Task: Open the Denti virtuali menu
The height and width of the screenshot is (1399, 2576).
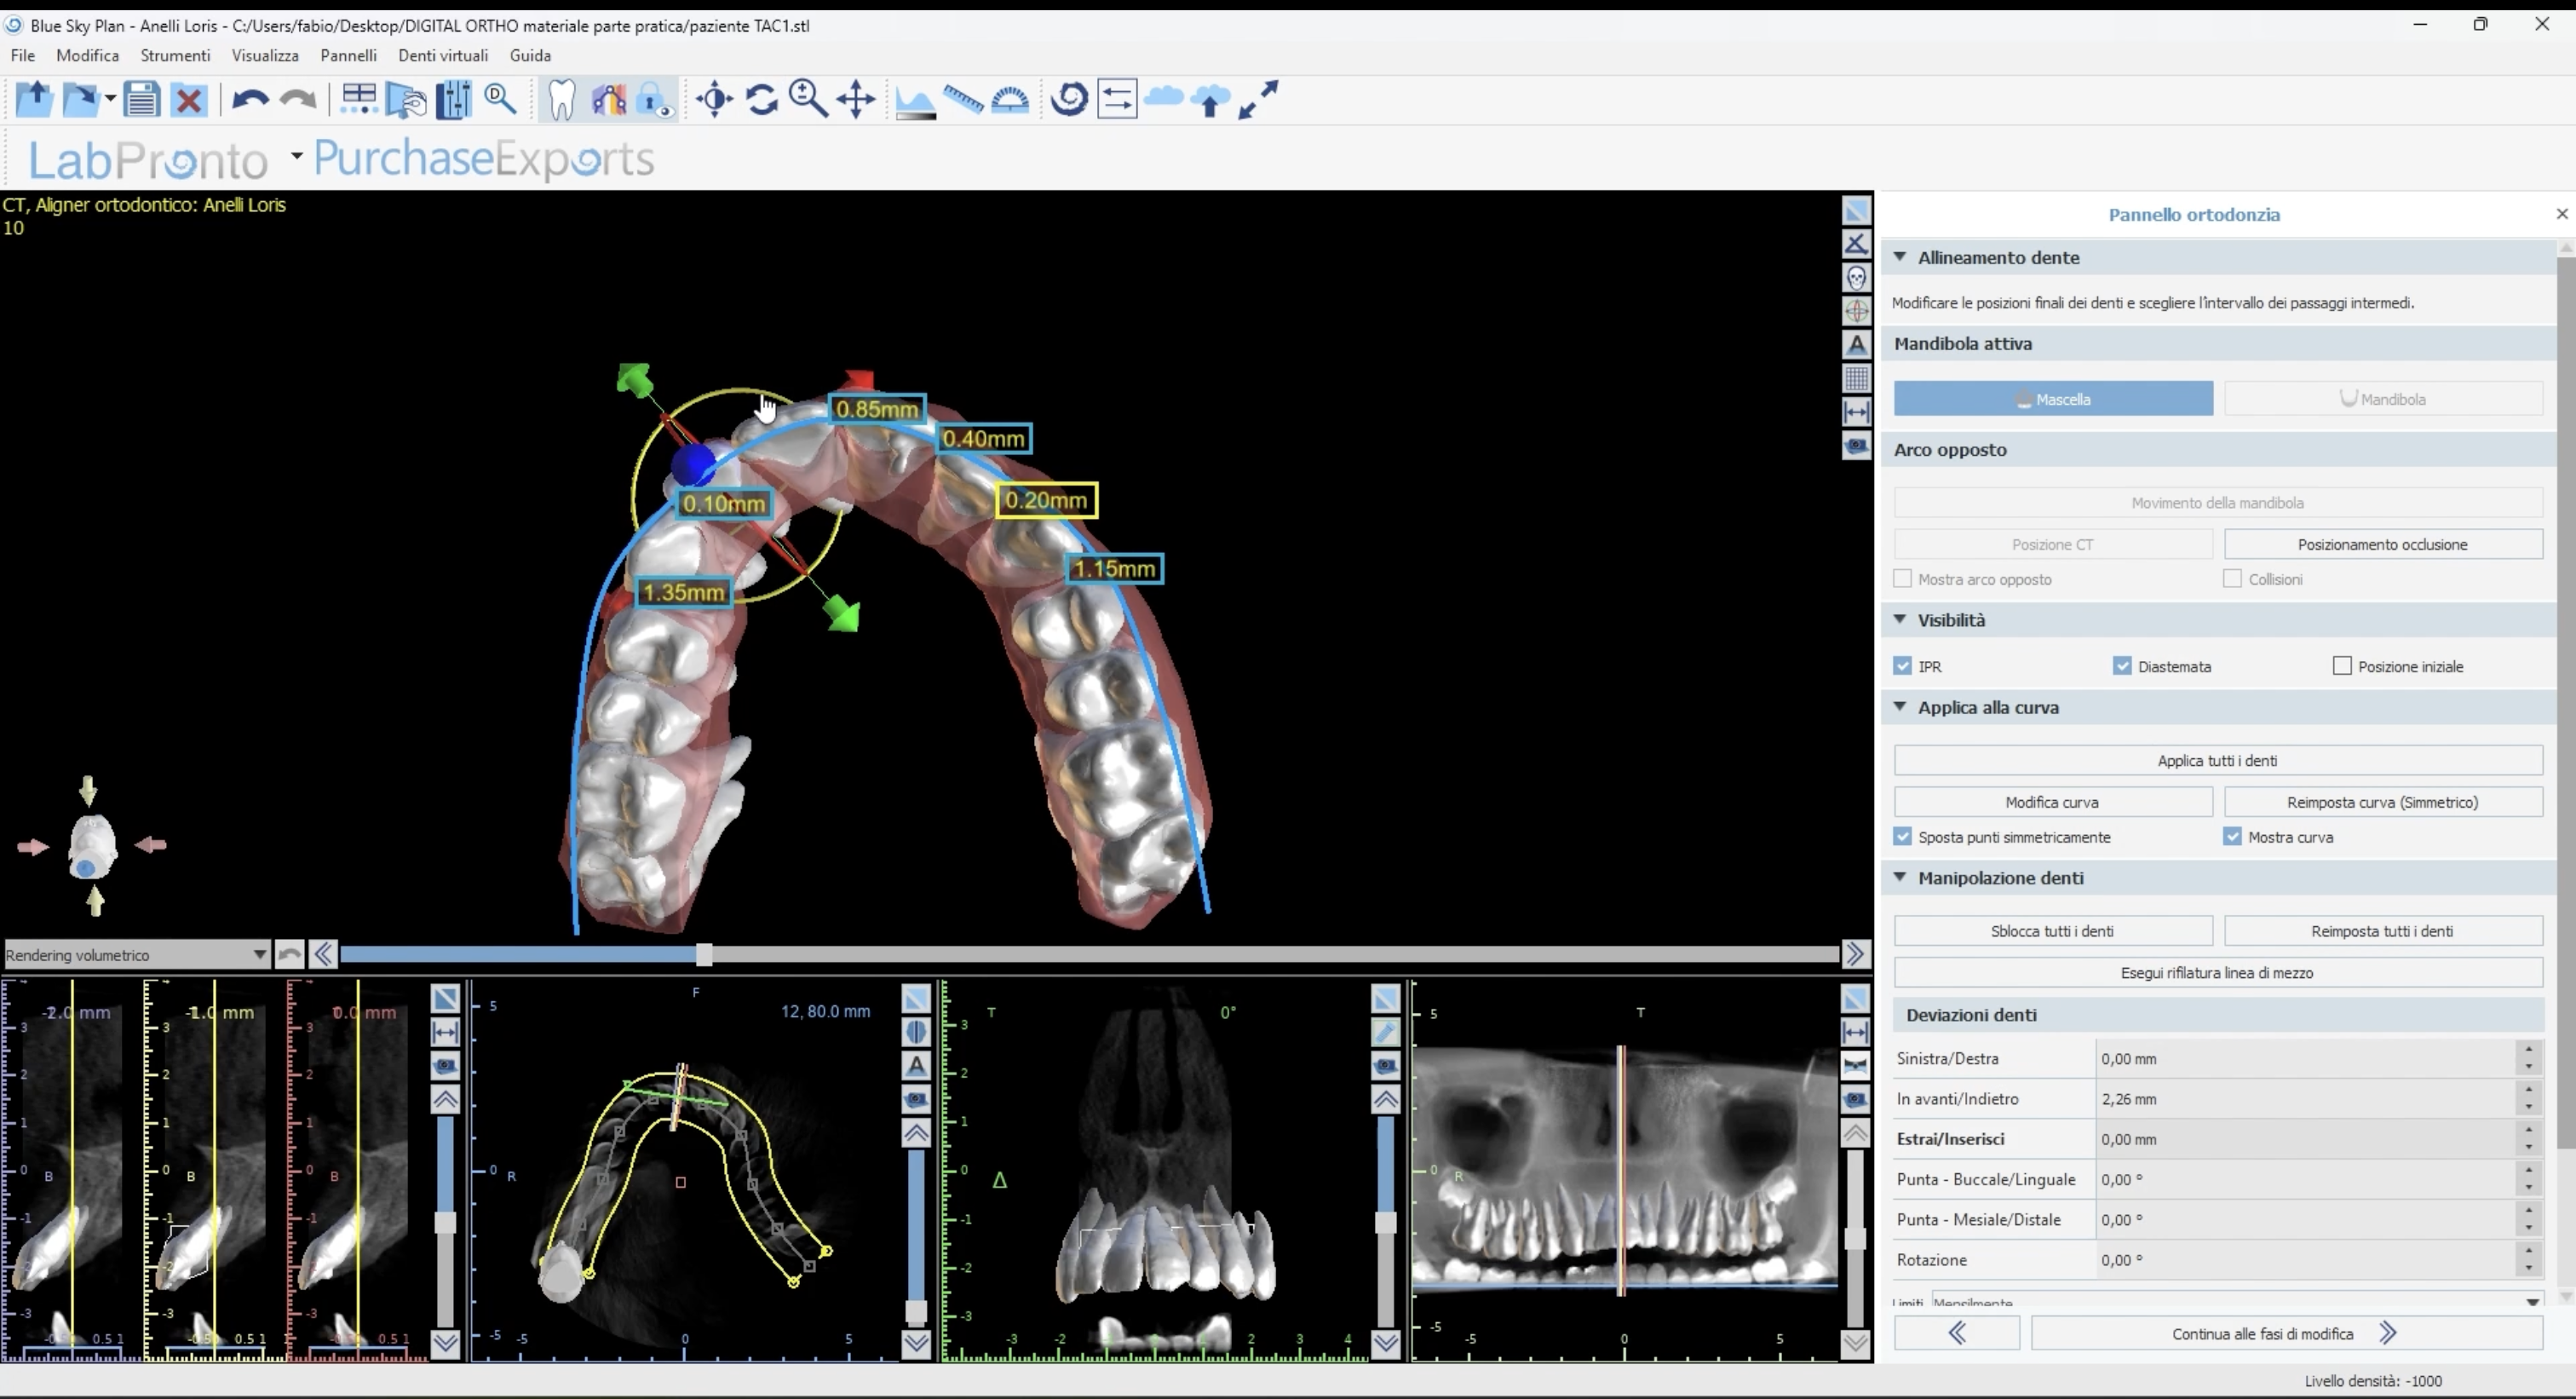Action: point(443,55)
